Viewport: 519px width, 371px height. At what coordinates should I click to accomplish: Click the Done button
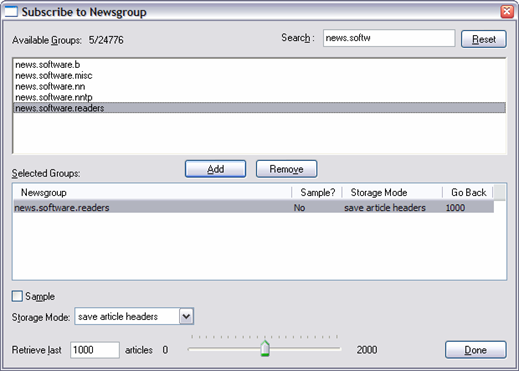tap(476, 350)
